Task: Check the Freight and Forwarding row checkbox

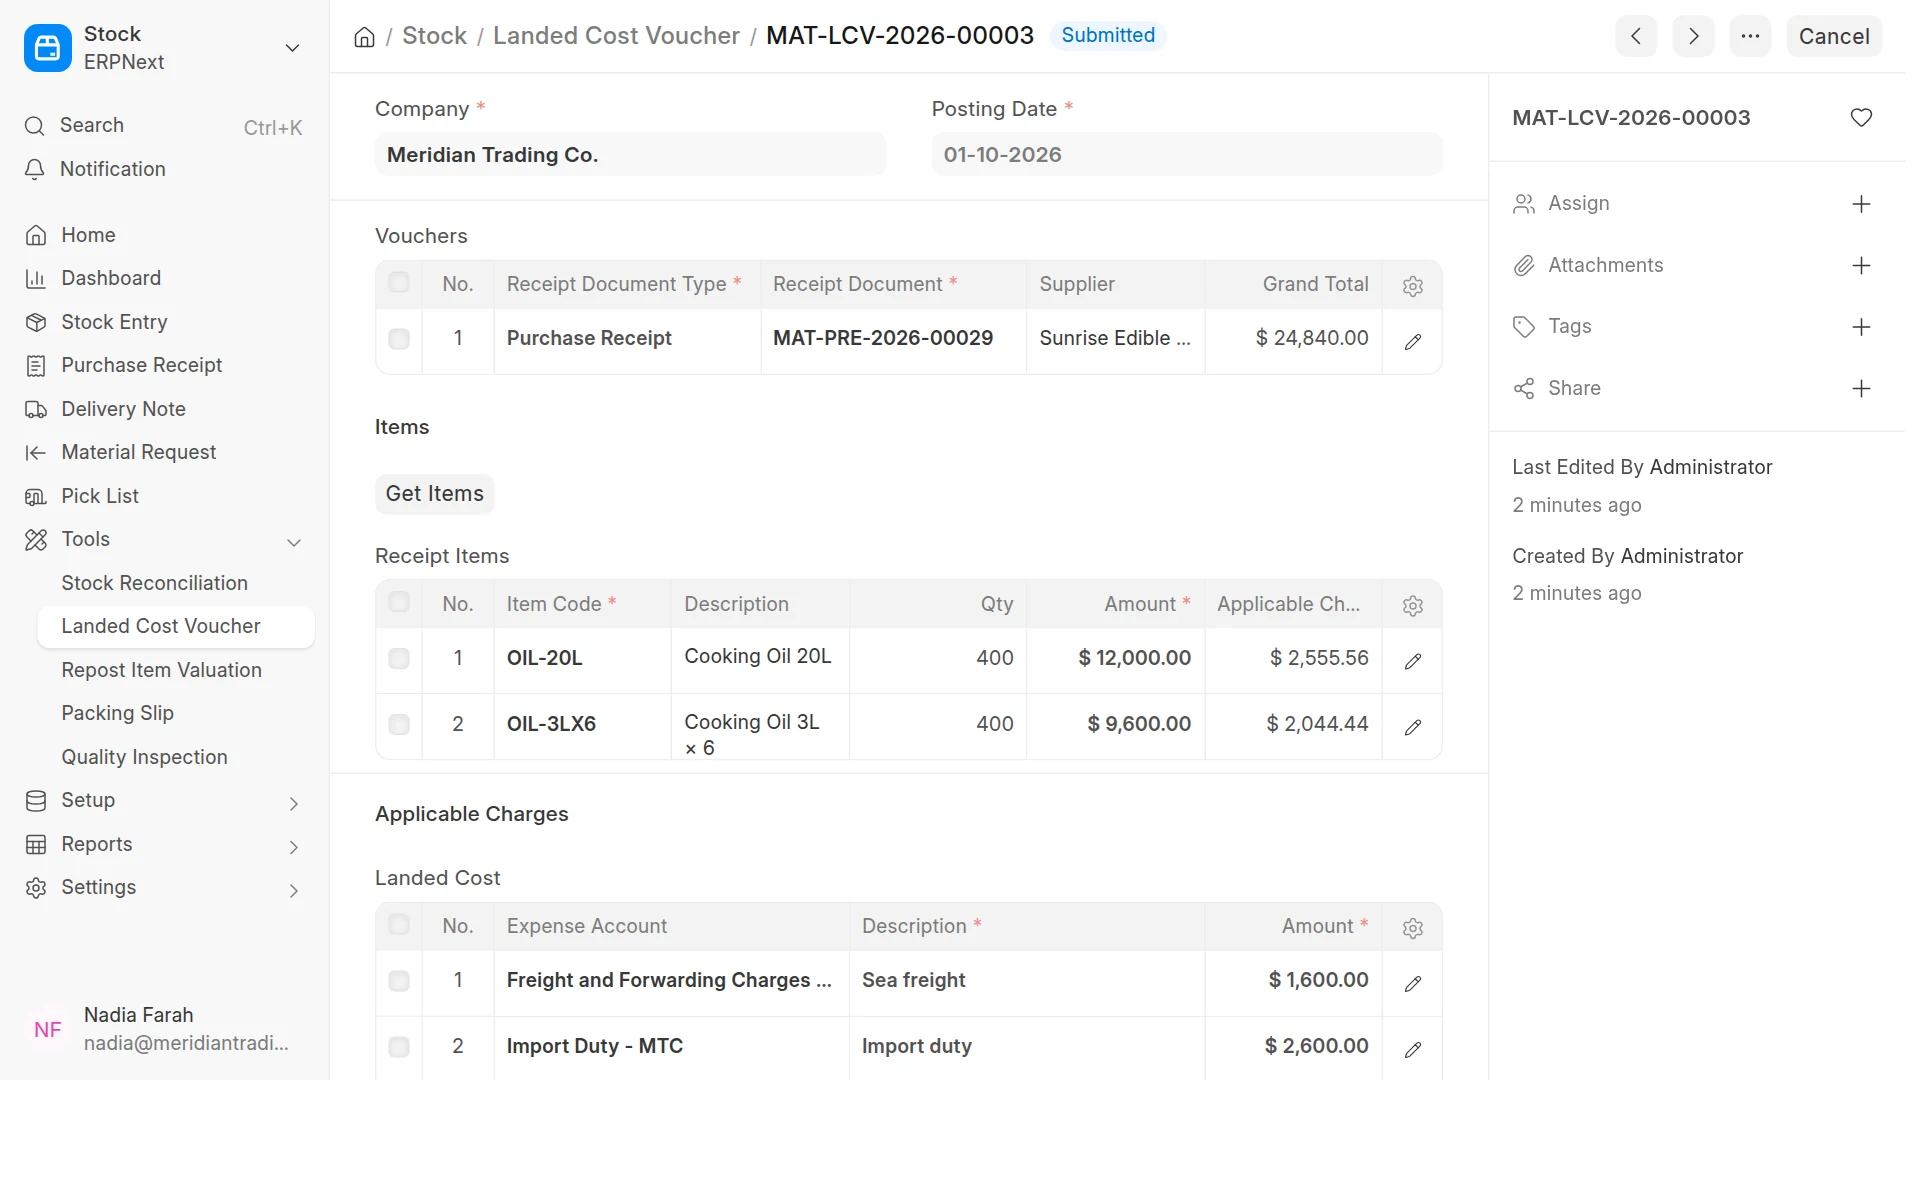Action: [x=399, y=981]
